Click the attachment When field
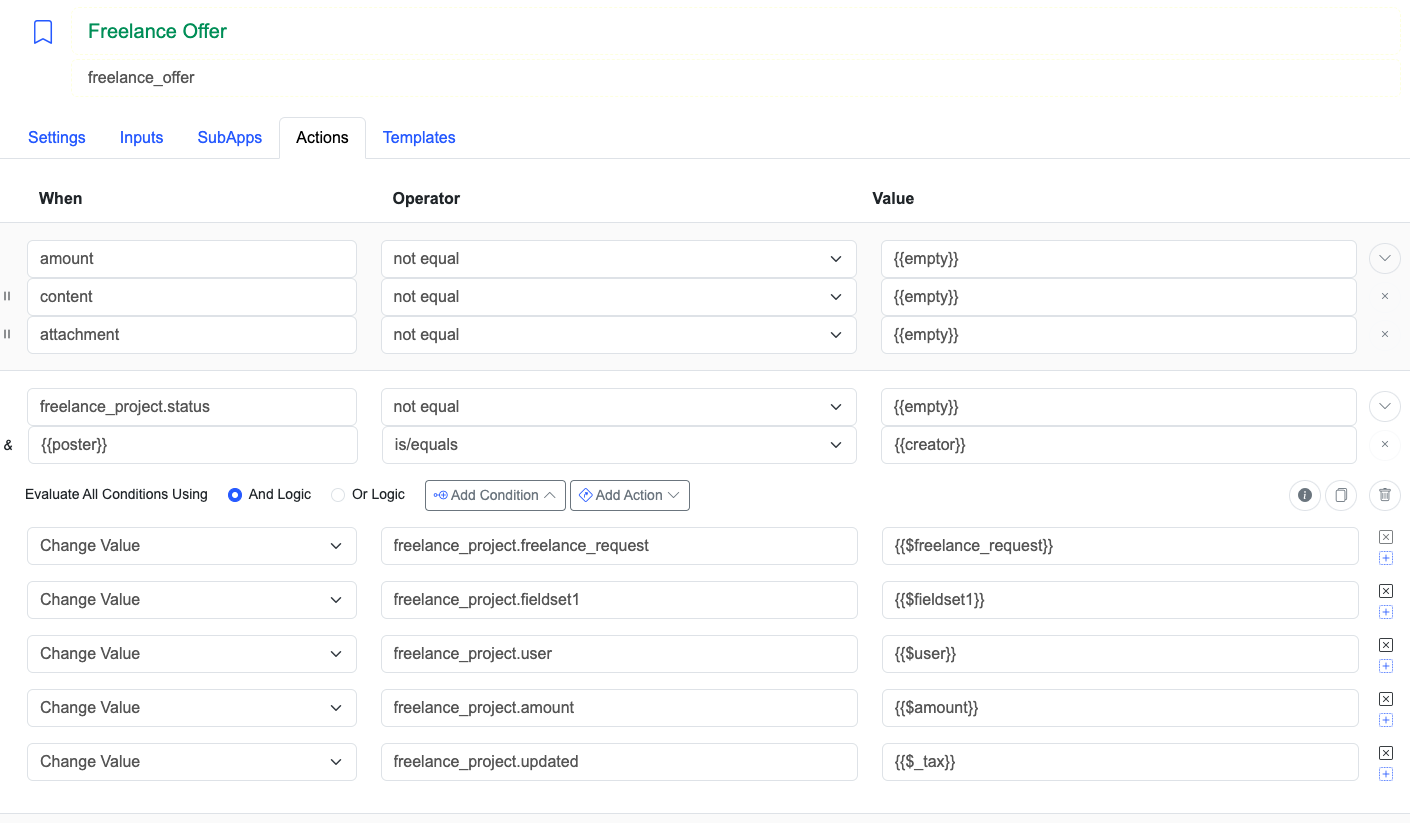1410x823 pixels. click(x=192, y=335)
